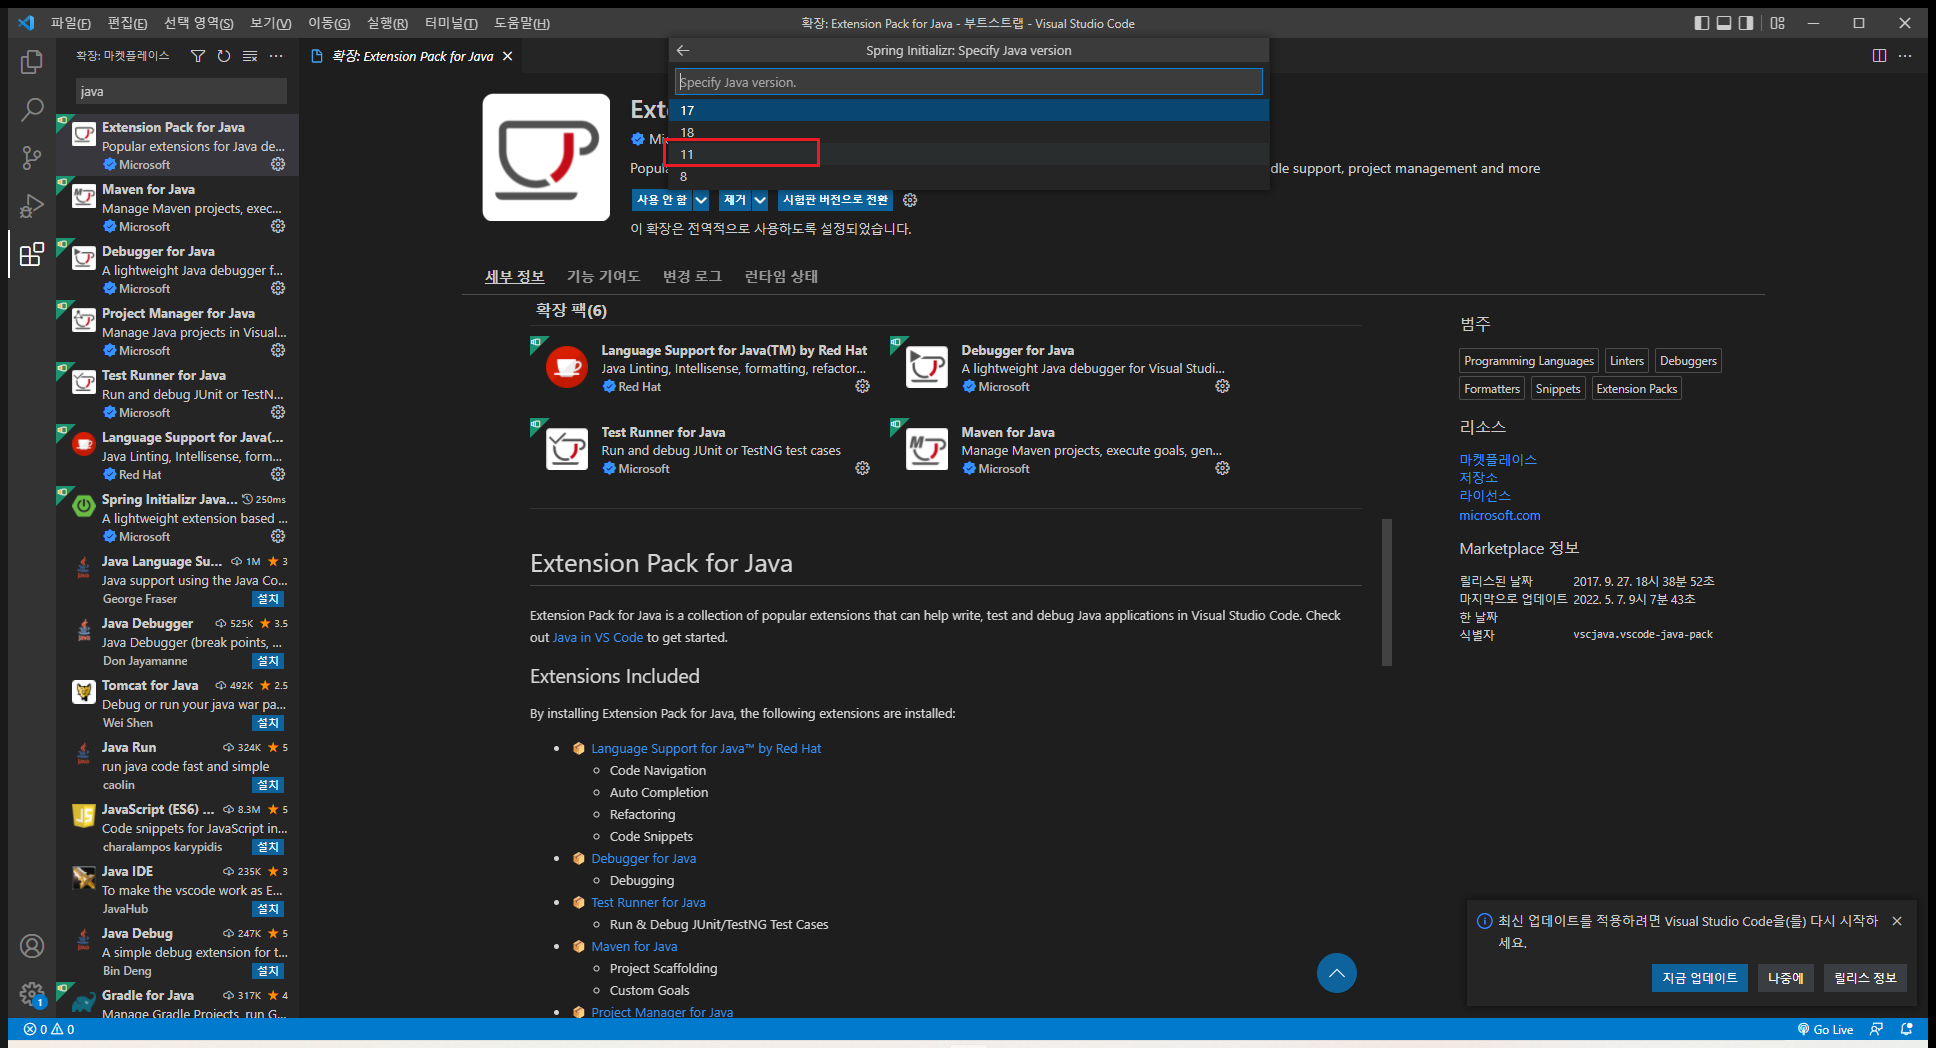Click switch to pre-release version button

[835, 200]
